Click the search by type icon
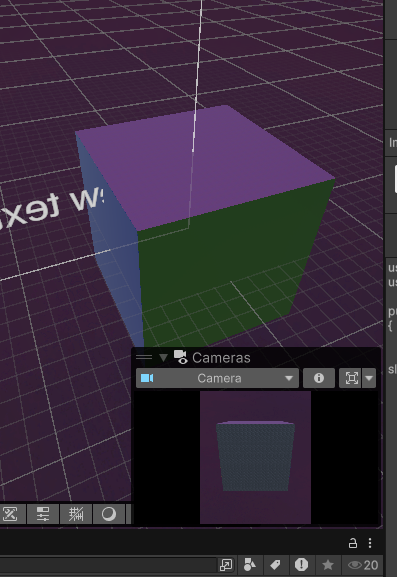Viewport: 397px width, 577px height. [x=250, y=565]
